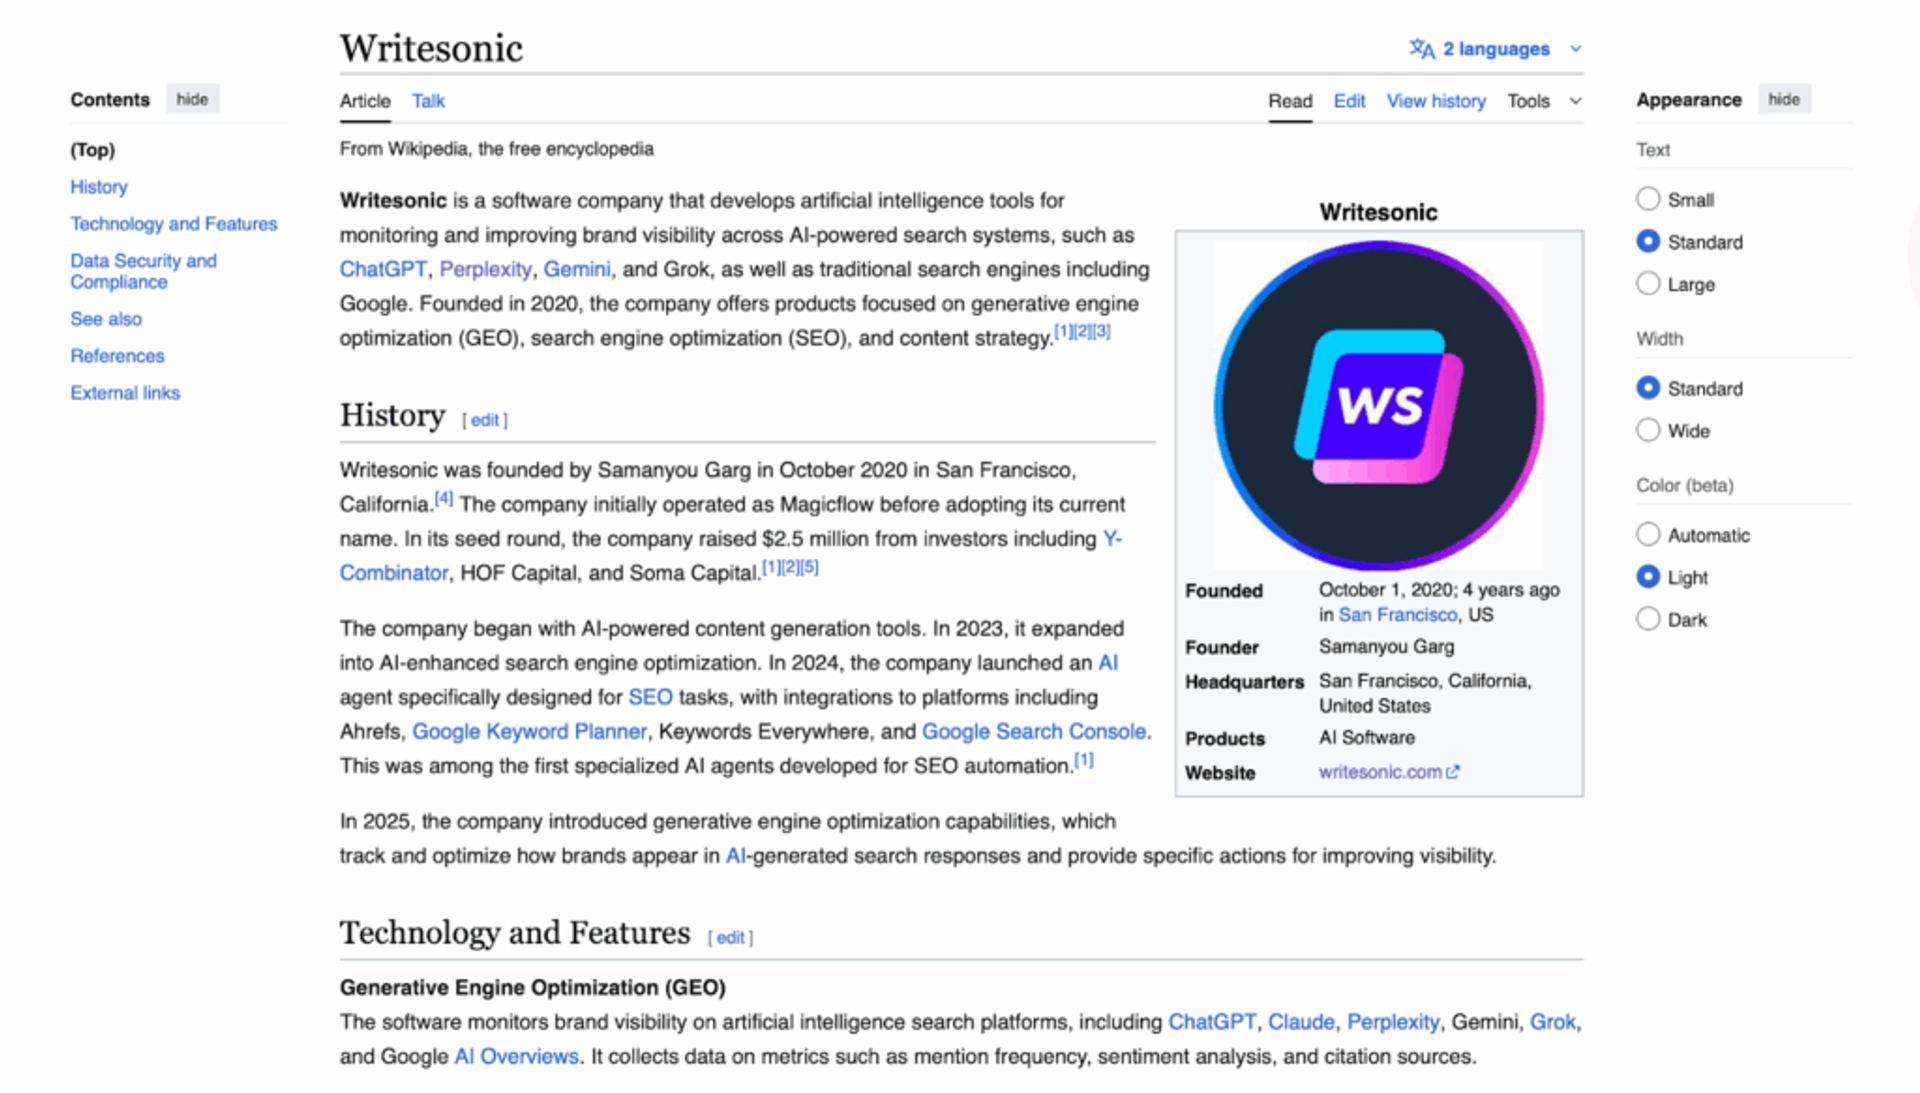Go to History in Contents

tap(99, 187)
